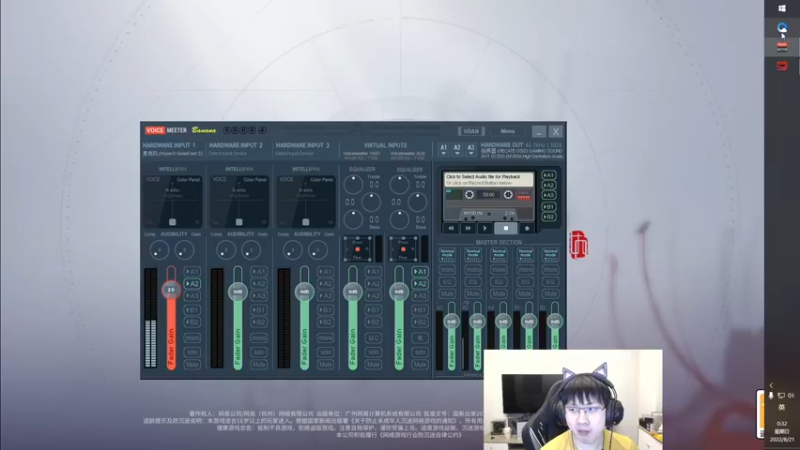Select input device for Hardware Input 2
This screenshot has height=450, width=800.
228,154
